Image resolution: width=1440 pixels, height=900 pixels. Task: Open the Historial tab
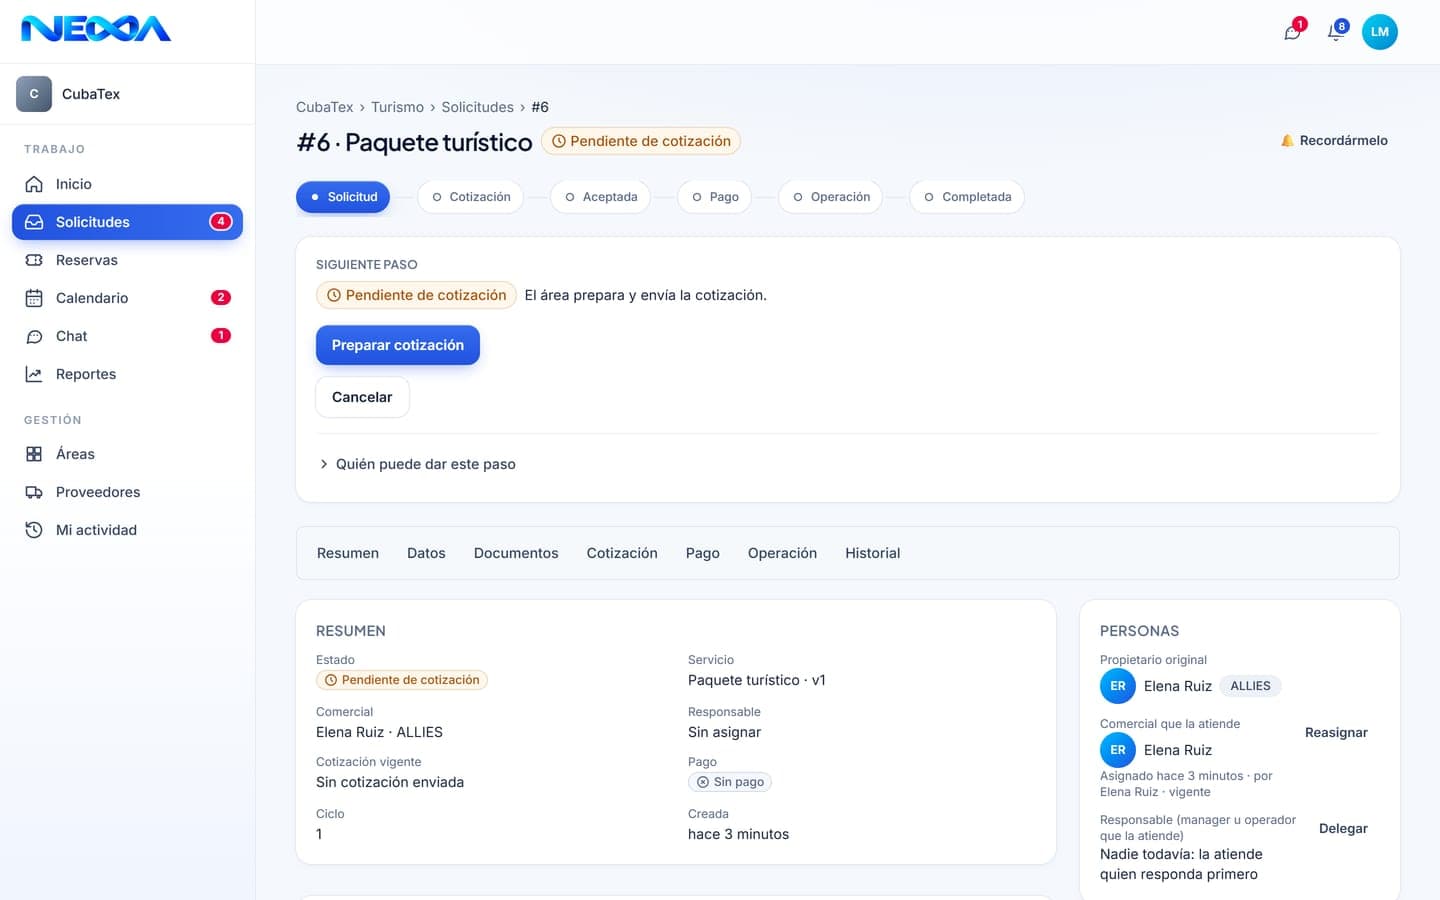pyautogui.click(x=872, y=553)
